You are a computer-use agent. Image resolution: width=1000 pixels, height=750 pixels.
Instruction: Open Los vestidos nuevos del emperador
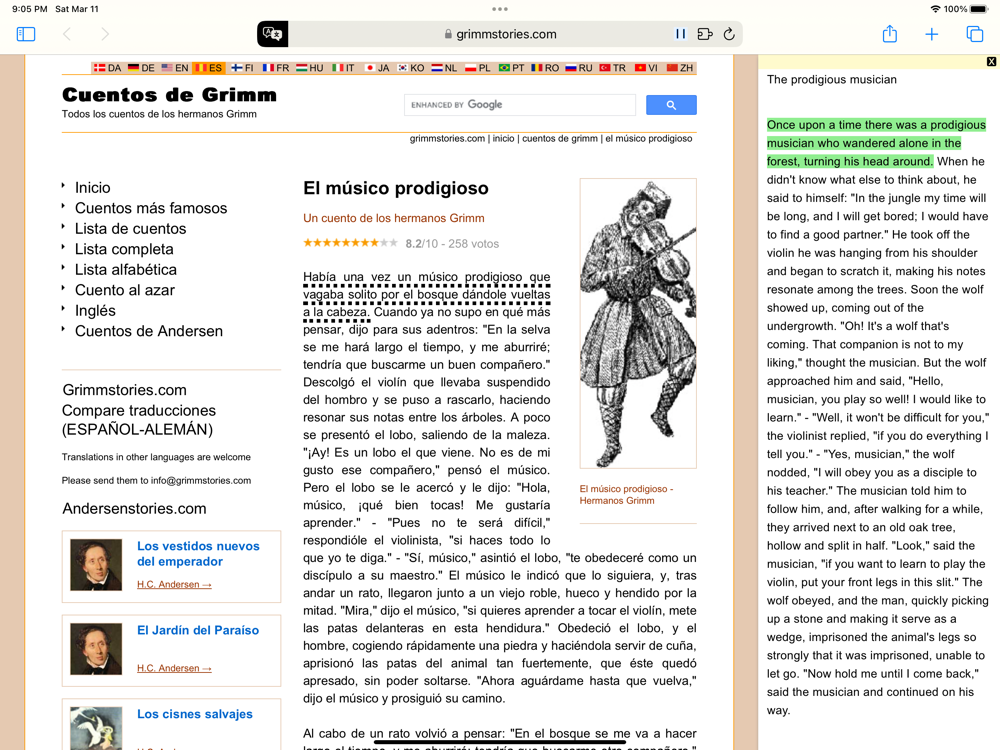tap(198, 554)
